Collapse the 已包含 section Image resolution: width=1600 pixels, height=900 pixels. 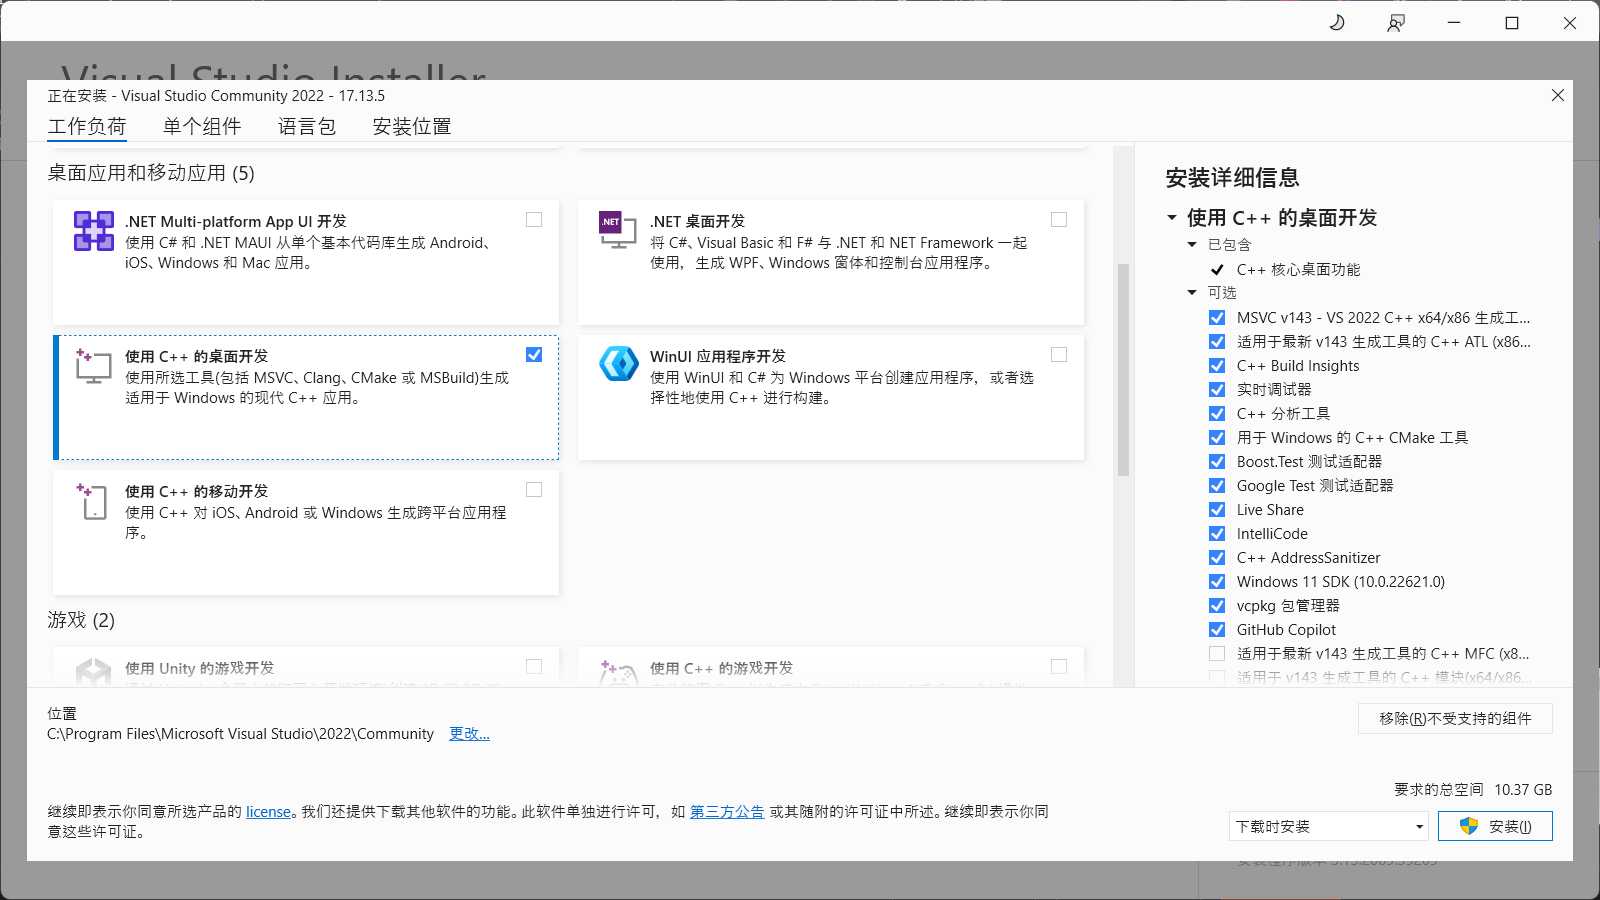point(1192,244)
